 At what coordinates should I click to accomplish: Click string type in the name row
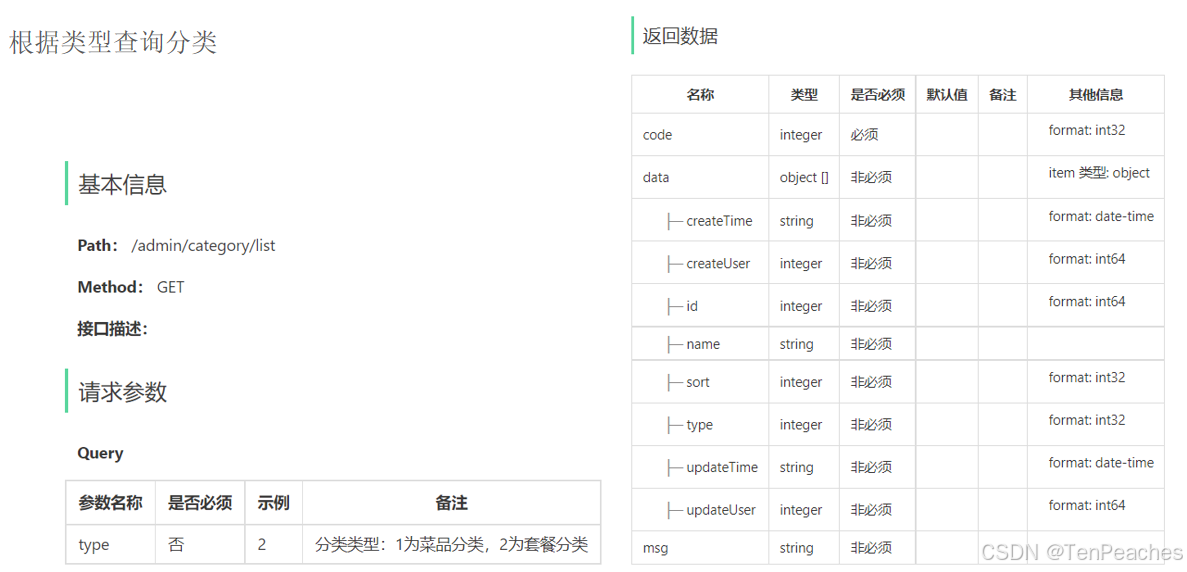pyautogui.click(x=796, y=344)
